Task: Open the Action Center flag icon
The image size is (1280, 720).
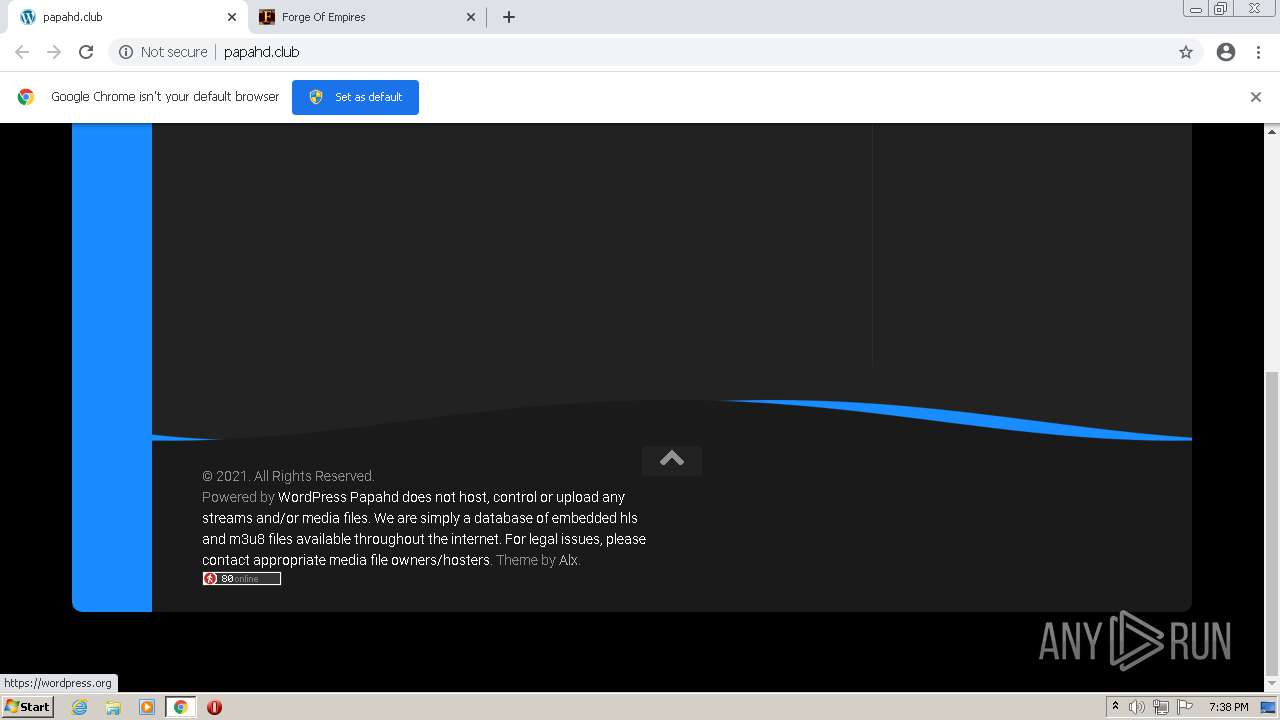Action: tap(1185, 707)
